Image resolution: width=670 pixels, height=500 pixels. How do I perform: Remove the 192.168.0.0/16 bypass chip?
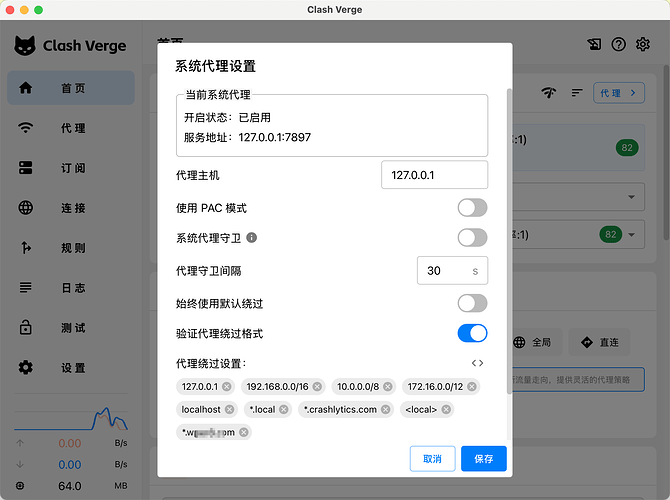(317, 387)
